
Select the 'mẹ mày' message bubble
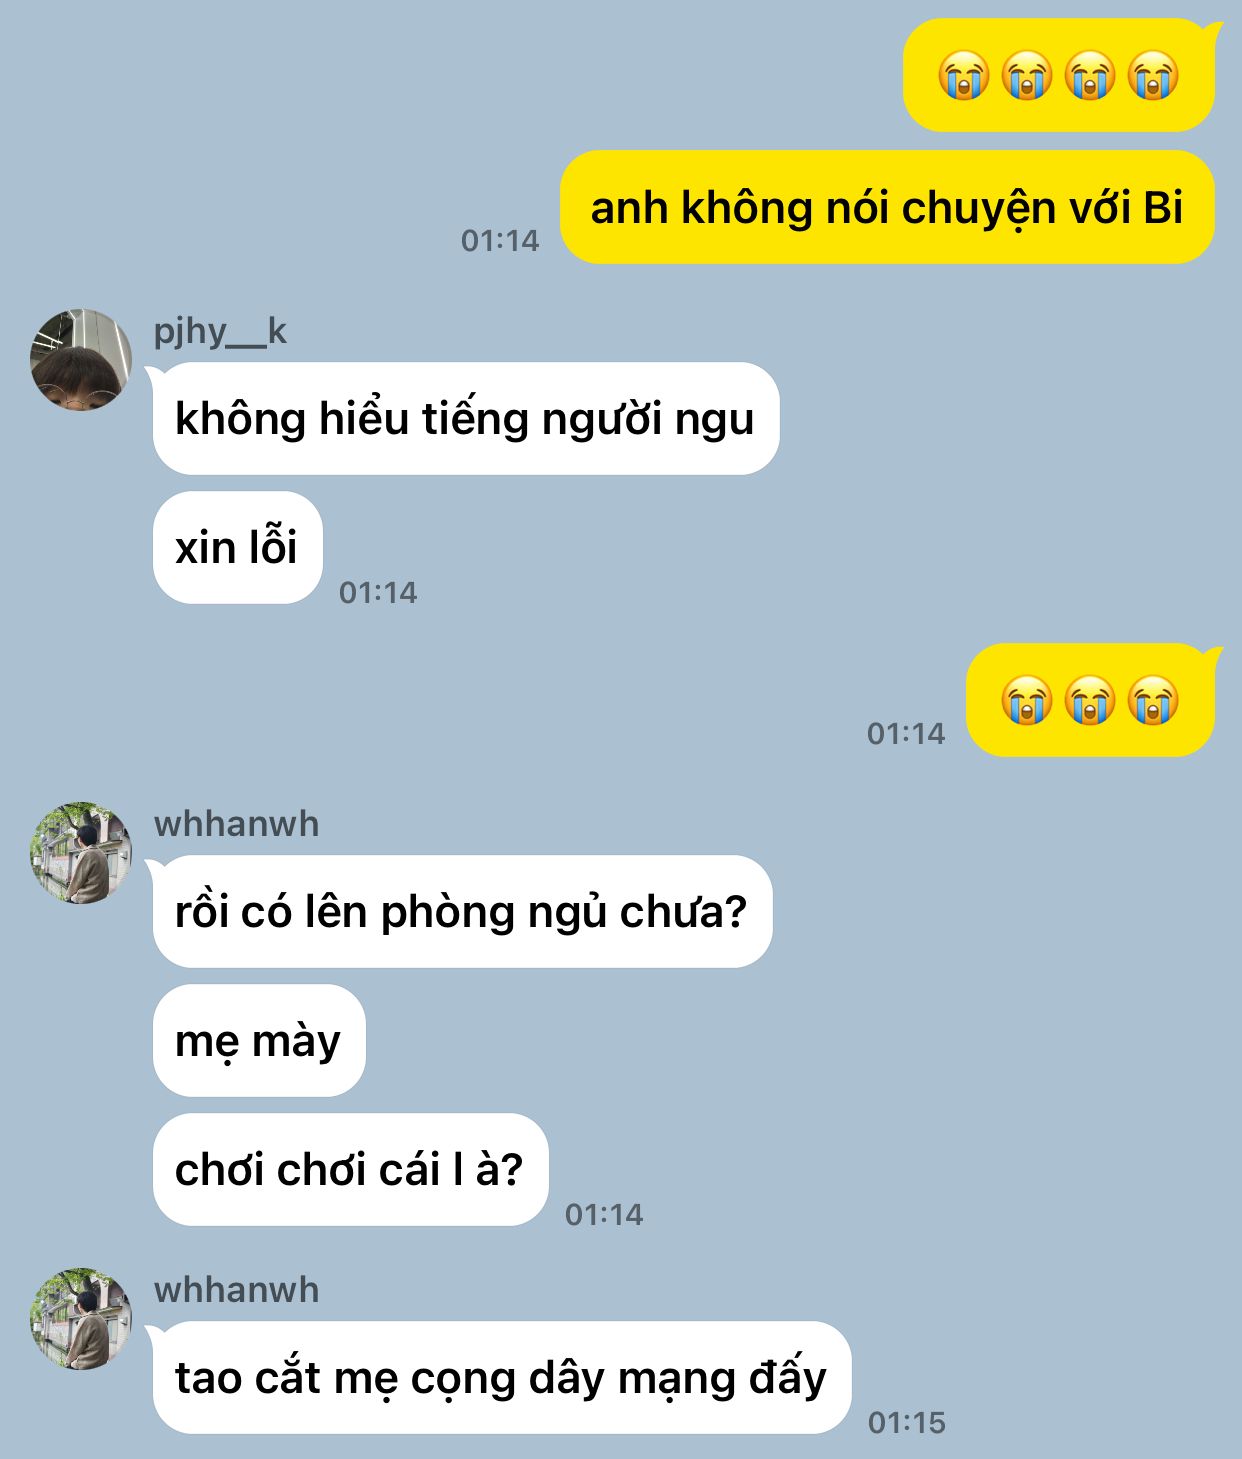pos(259,1040)
